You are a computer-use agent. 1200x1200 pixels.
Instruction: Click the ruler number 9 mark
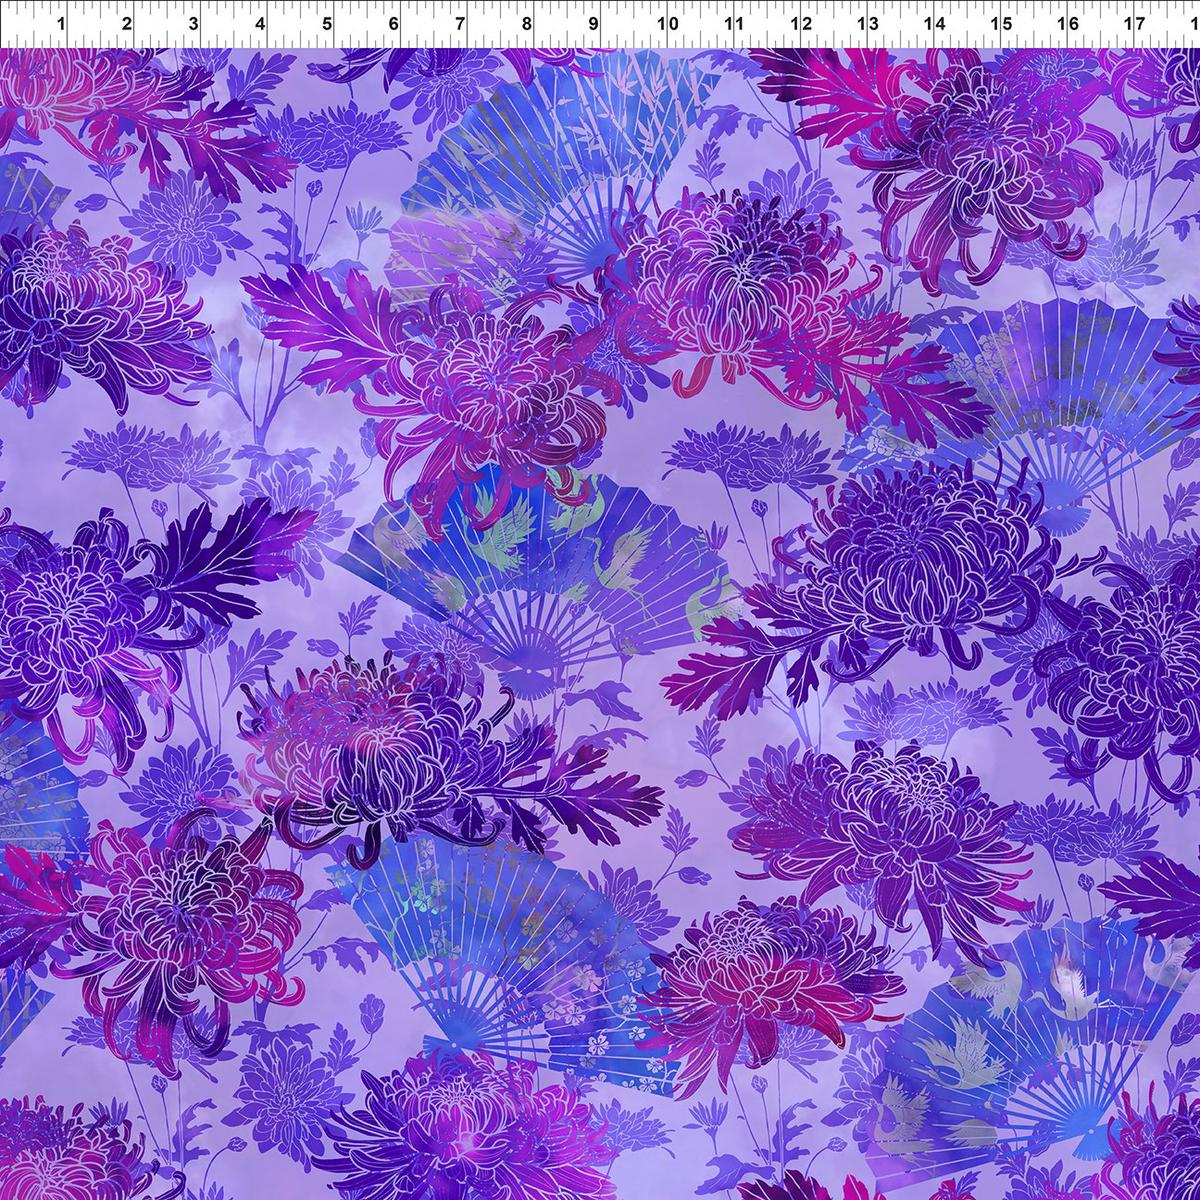coord(594,22)
